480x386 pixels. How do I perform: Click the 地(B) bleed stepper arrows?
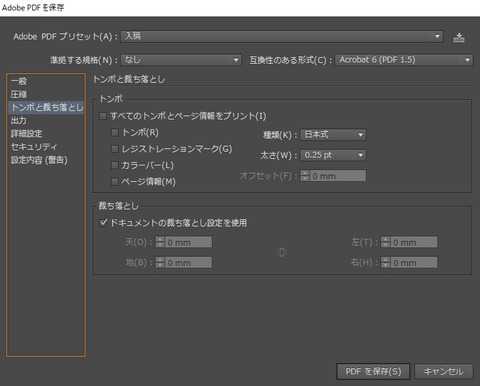pos(160,262)
